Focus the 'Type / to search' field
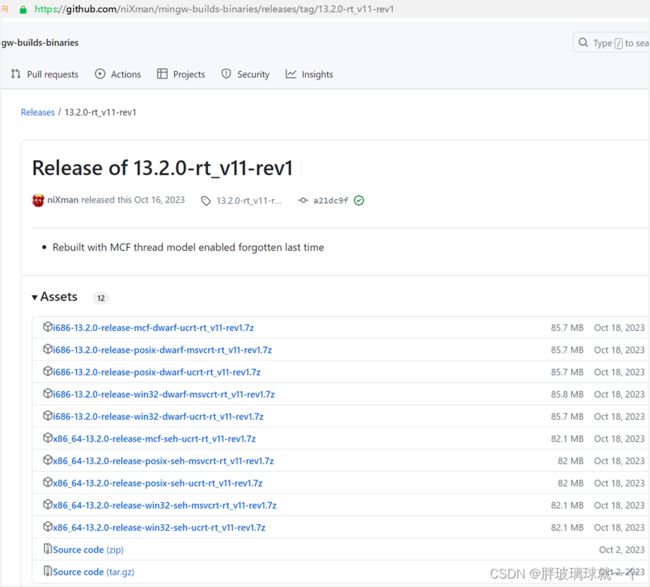Viewport: 650px width, 587px height. (x=611, y=43)
